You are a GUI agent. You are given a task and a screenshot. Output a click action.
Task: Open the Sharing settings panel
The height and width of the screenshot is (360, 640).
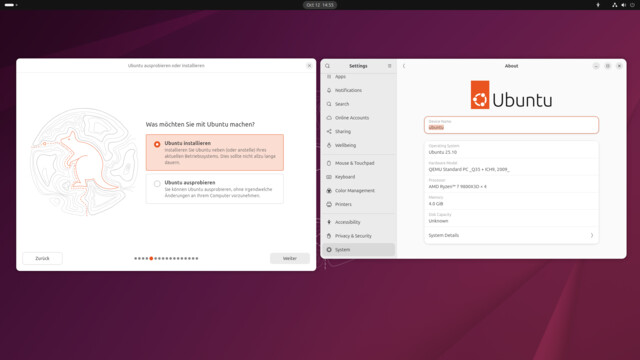[358, 131]
